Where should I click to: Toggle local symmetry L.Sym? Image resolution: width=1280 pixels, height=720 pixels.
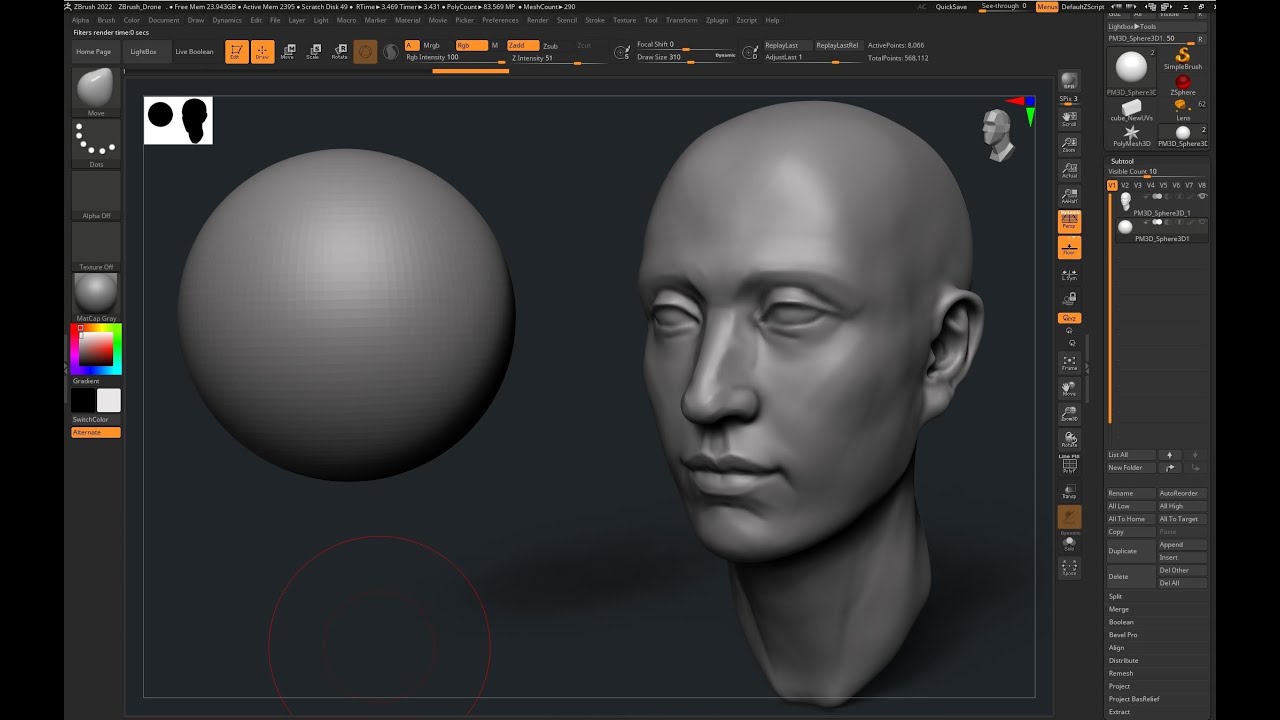pos(1069,274)
